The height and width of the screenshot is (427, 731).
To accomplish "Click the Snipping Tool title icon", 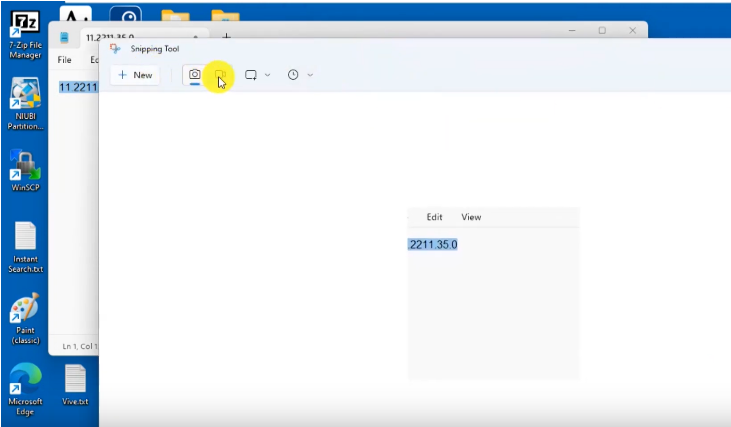I will tap(116, 48).
